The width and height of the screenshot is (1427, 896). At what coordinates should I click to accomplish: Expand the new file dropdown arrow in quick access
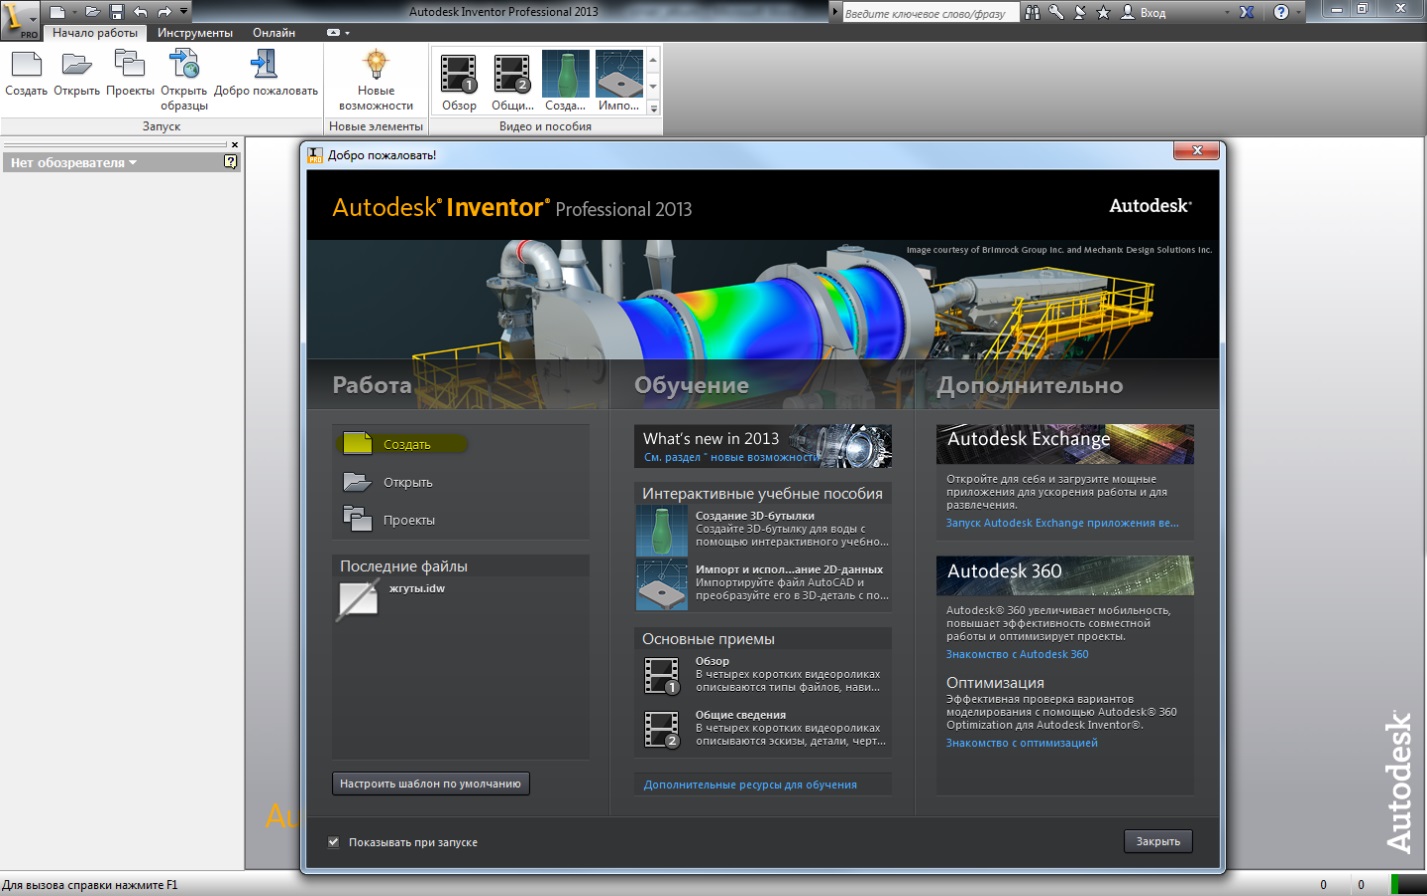73,12
